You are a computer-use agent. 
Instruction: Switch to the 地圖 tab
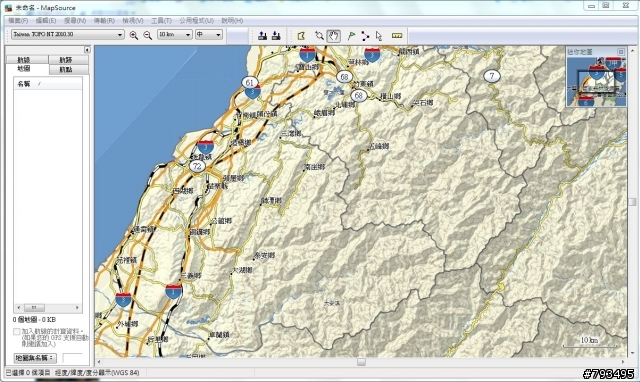coord(24,69)
